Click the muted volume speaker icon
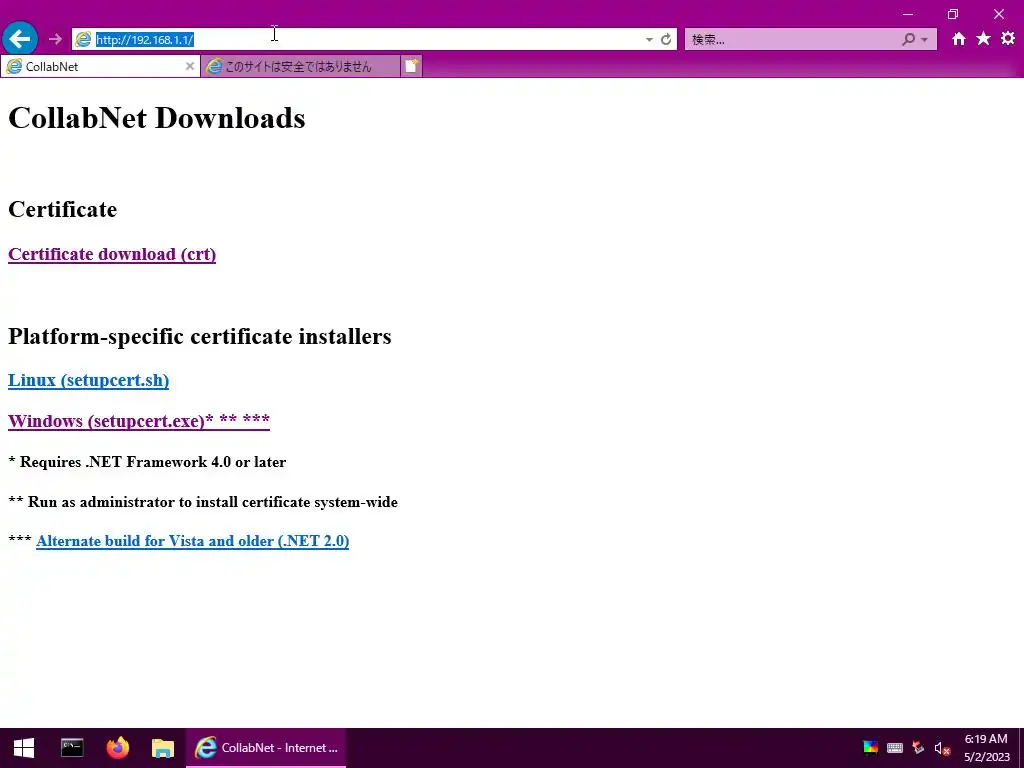This screenshot has width=1024, height=768. tap(942, 748)
